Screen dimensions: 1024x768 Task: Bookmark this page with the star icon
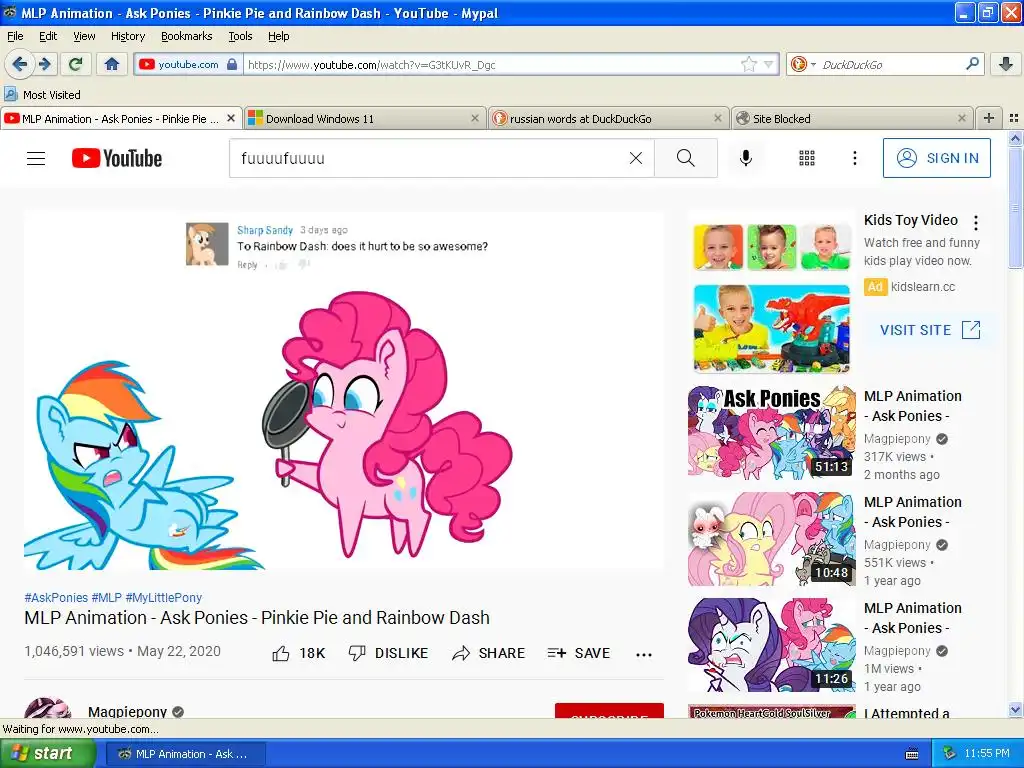pyautogui.click(x=748, y=64)
